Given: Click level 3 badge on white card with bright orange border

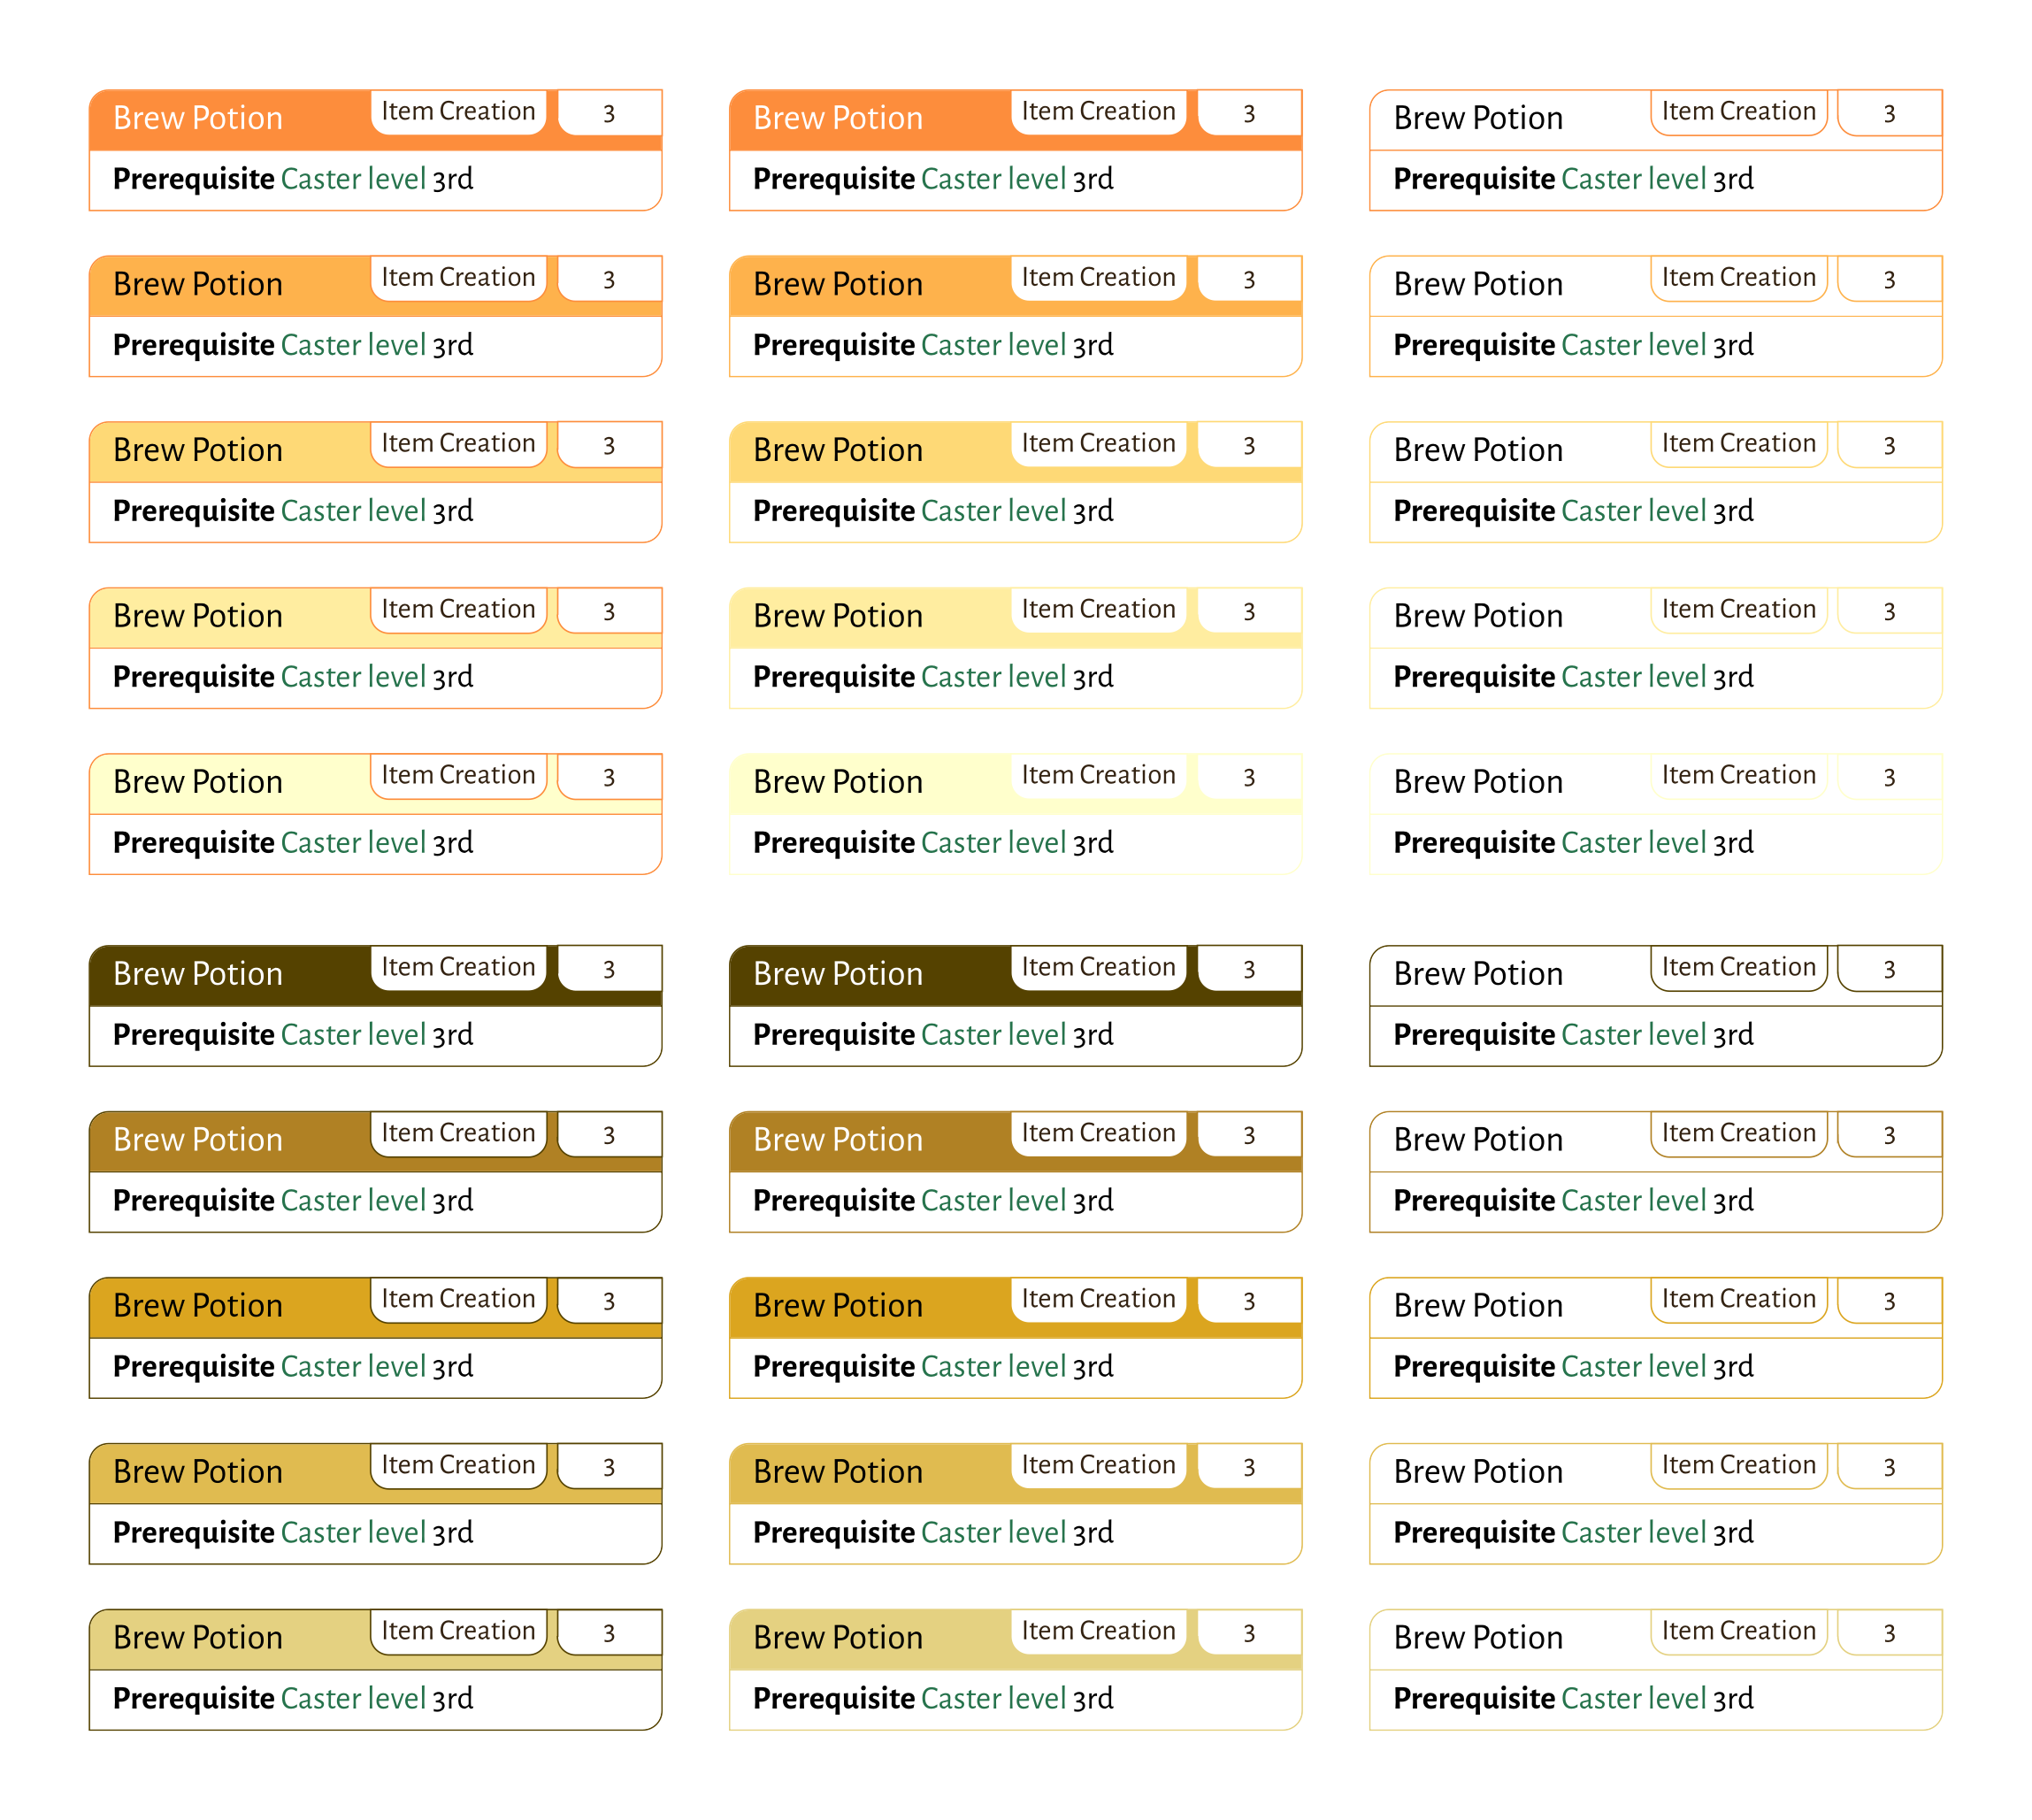Looking at the screenshot, I should pos(1889,112).
